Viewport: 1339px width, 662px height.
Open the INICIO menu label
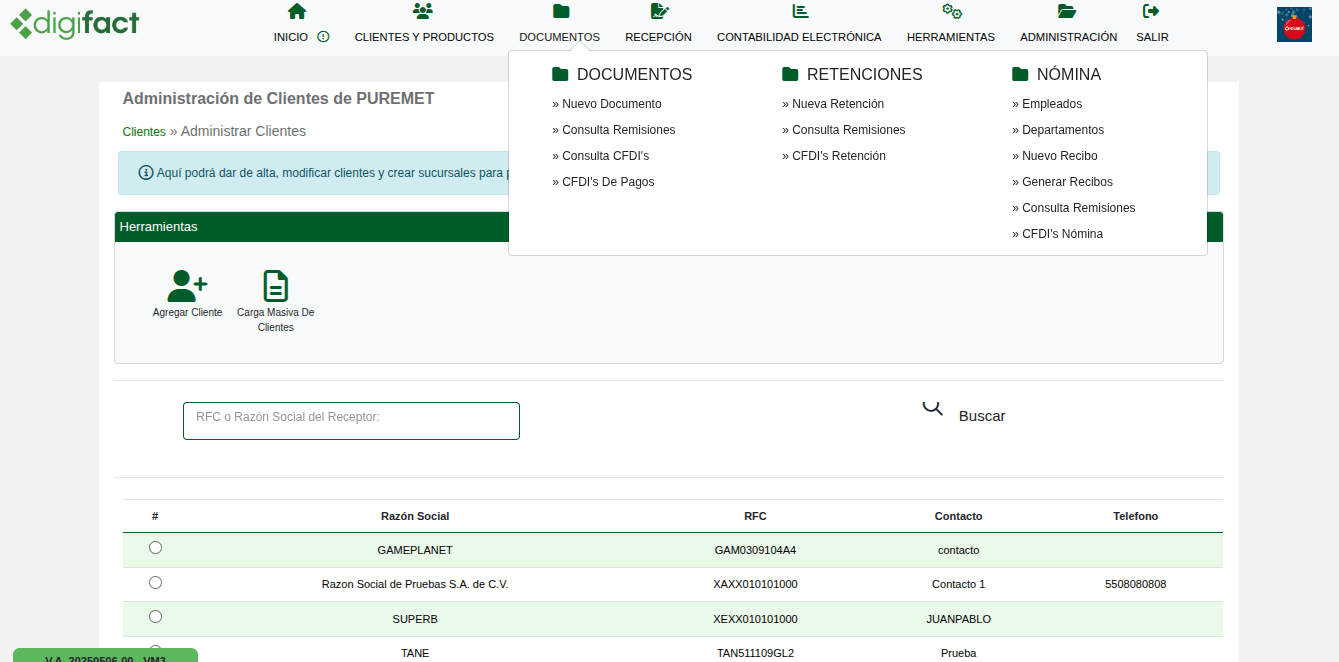click(291, 37)
